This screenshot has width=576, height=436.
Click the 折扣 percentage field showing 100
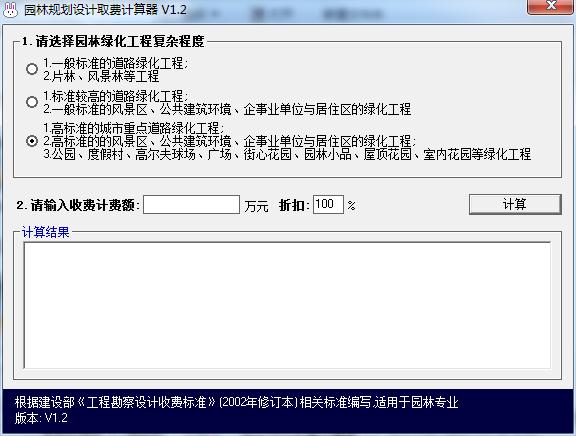click(x=328, y=205)
